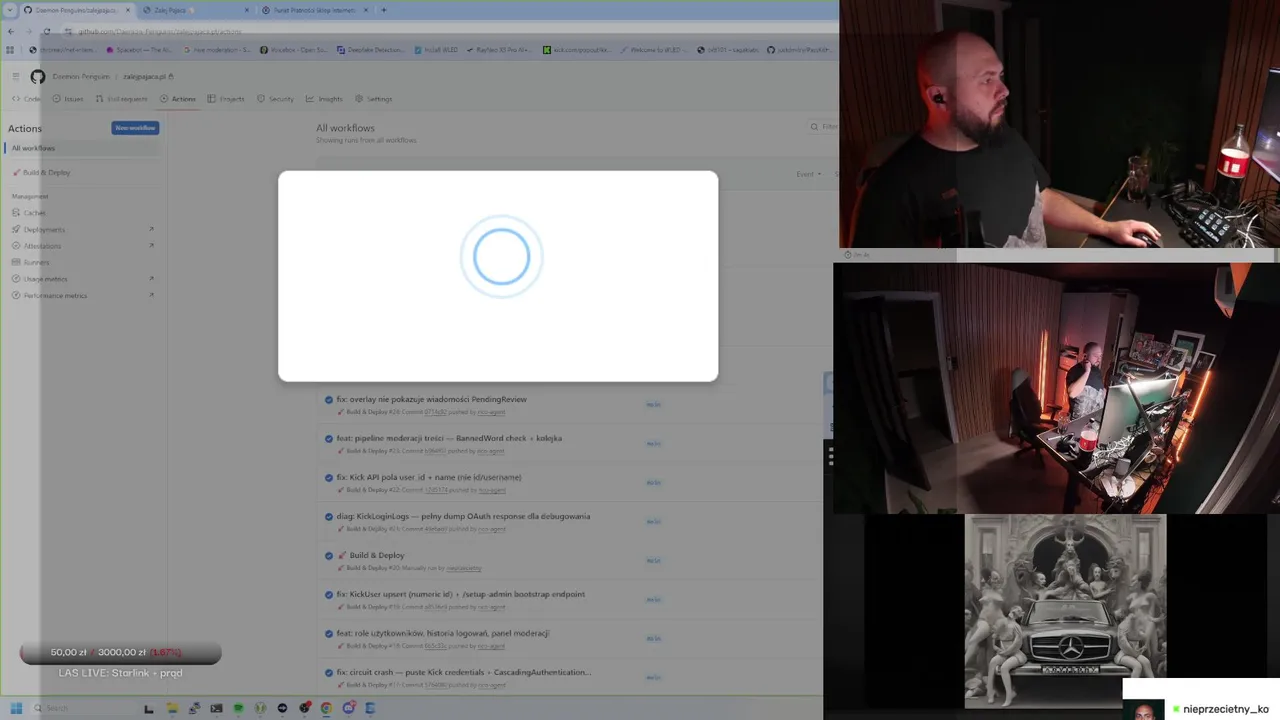The image size is (1280, 720).
Task: Switch to the Projects repository tab
Action: [226, 99]
